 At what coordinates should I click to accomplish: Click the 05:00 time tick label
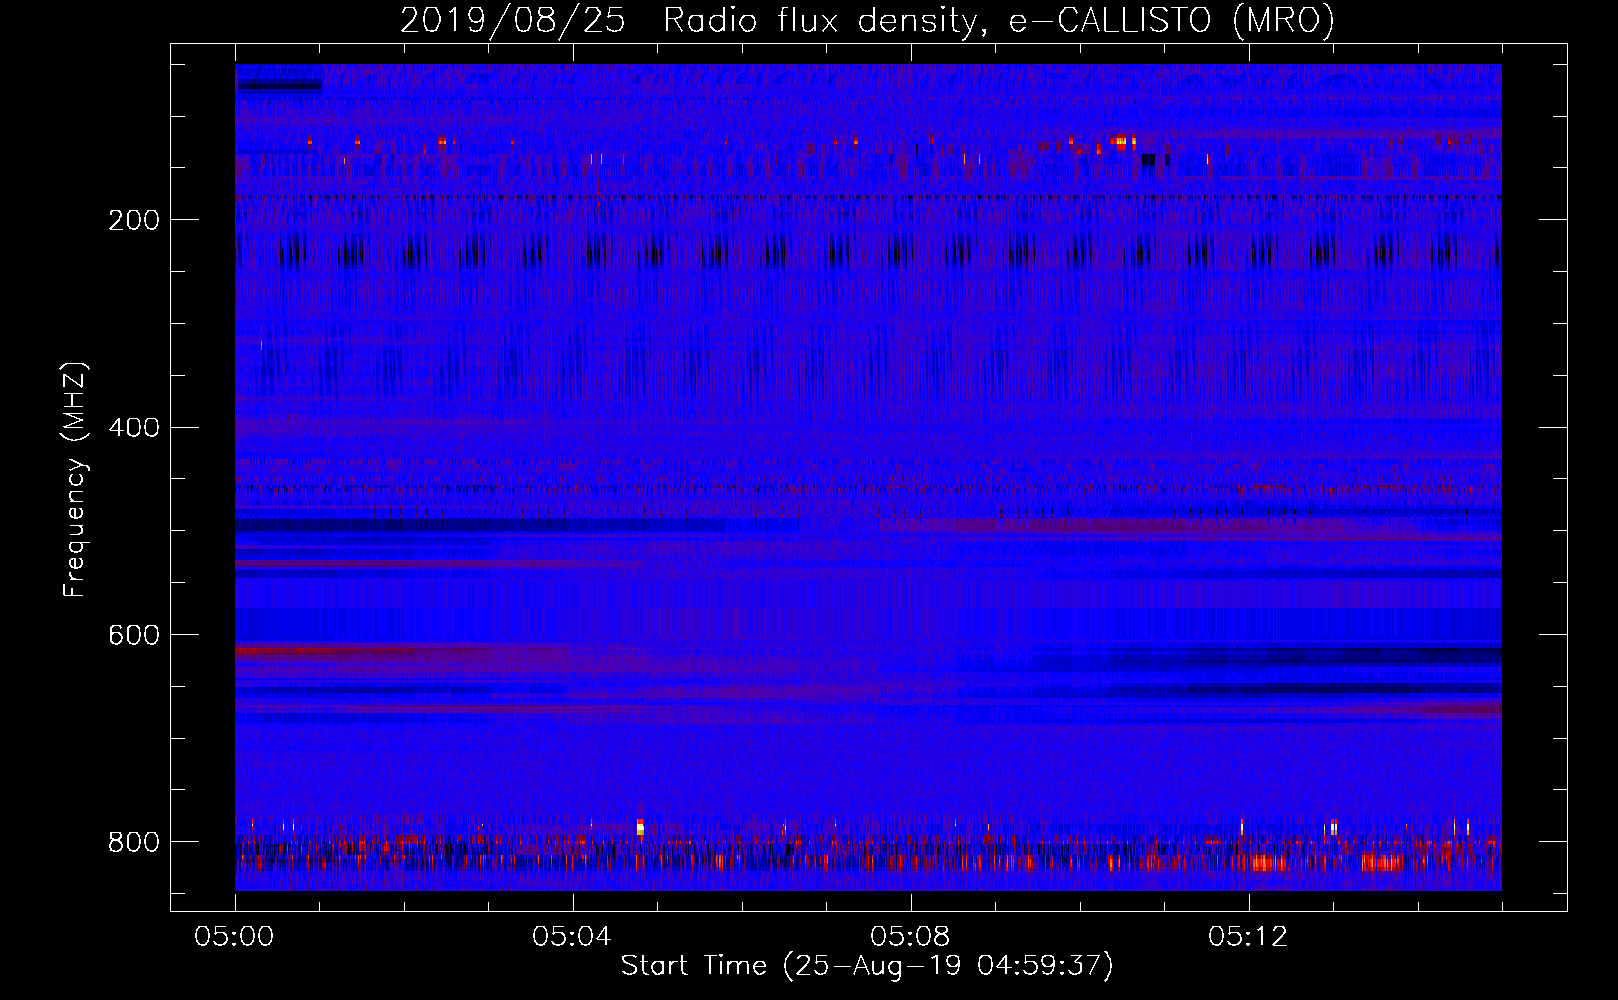pyautogui.click(x=234, y=937)
